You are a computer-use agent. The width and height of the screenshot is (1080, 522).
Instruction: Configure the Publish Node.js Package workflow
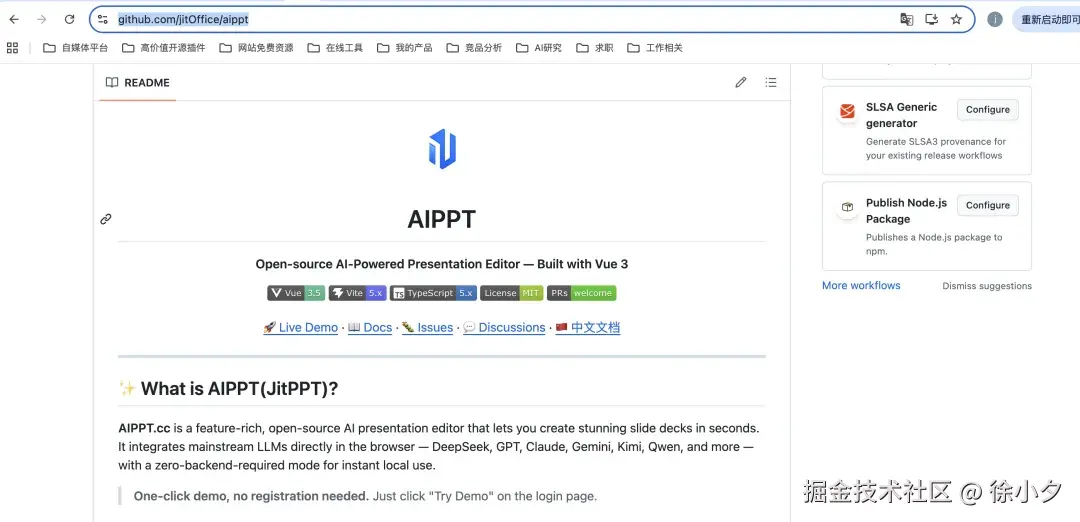coord(988,205)
